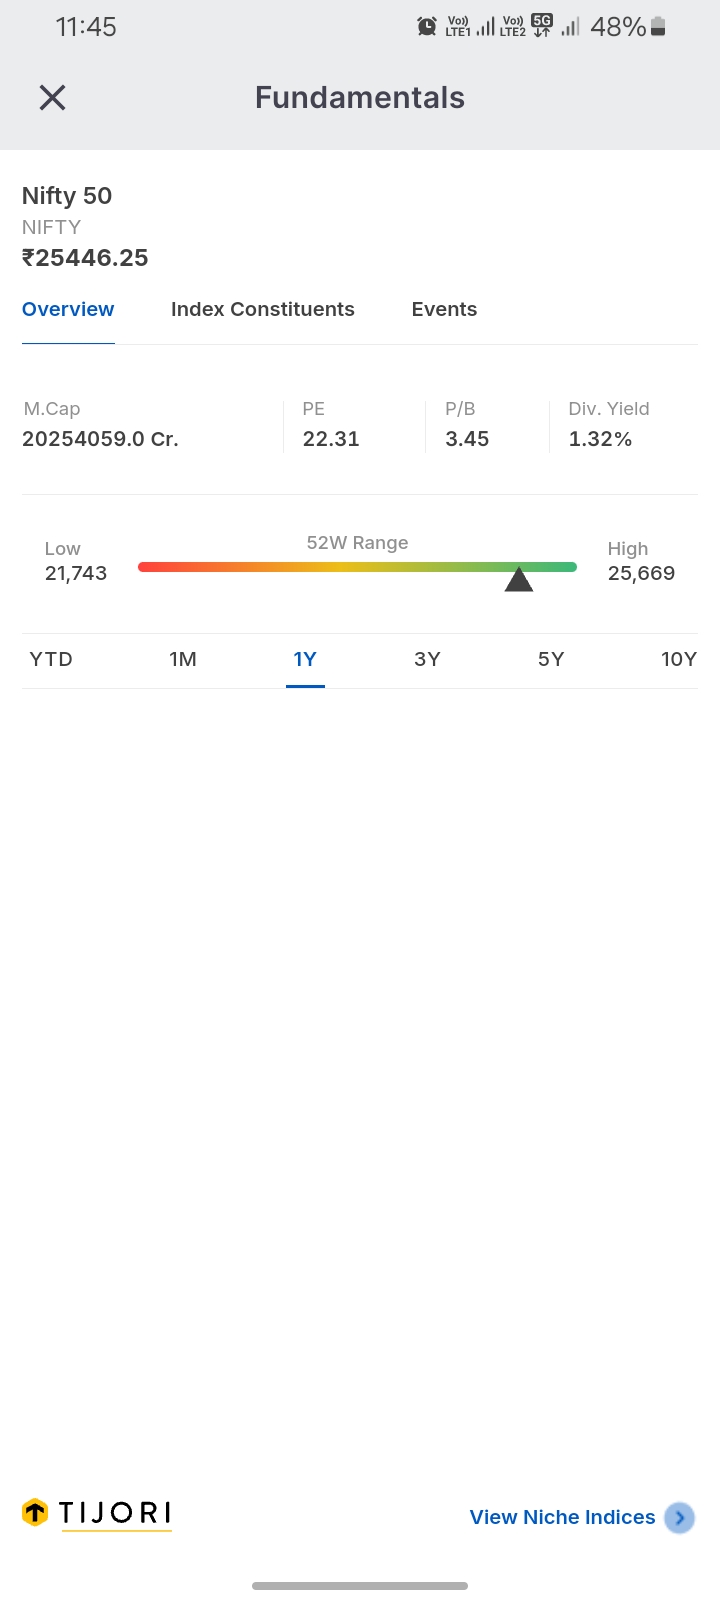Viewport: 720px width, 1600px height.
Task: Tap the 5G network indicator icon
Action: 542,26
